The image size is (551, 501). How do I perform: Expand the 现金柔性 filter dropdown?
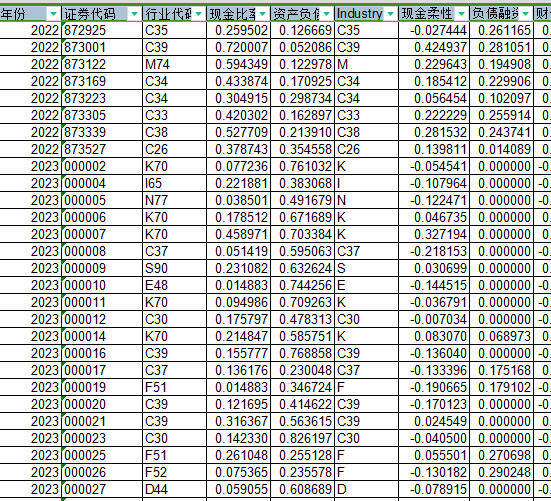(x=462, y=14)
